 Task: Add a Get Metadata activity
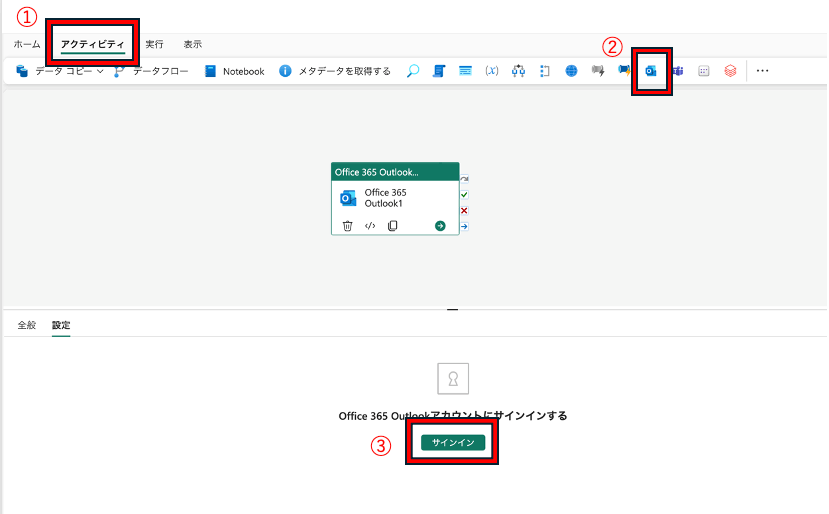[335, 71]
